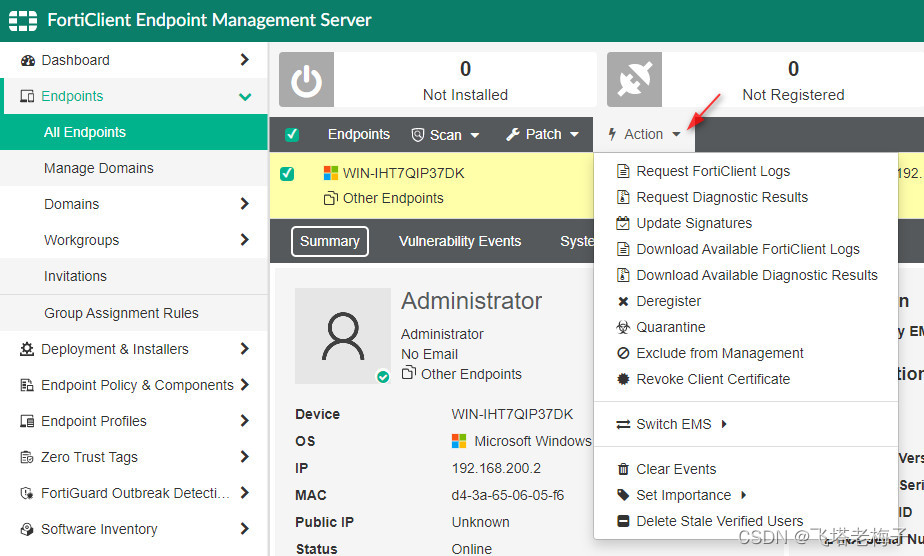Image resolution: width=924 pixels, height=556 pixels.
Task: Click the Fortinet logo icon in header
Action: [x=23, y=21]
